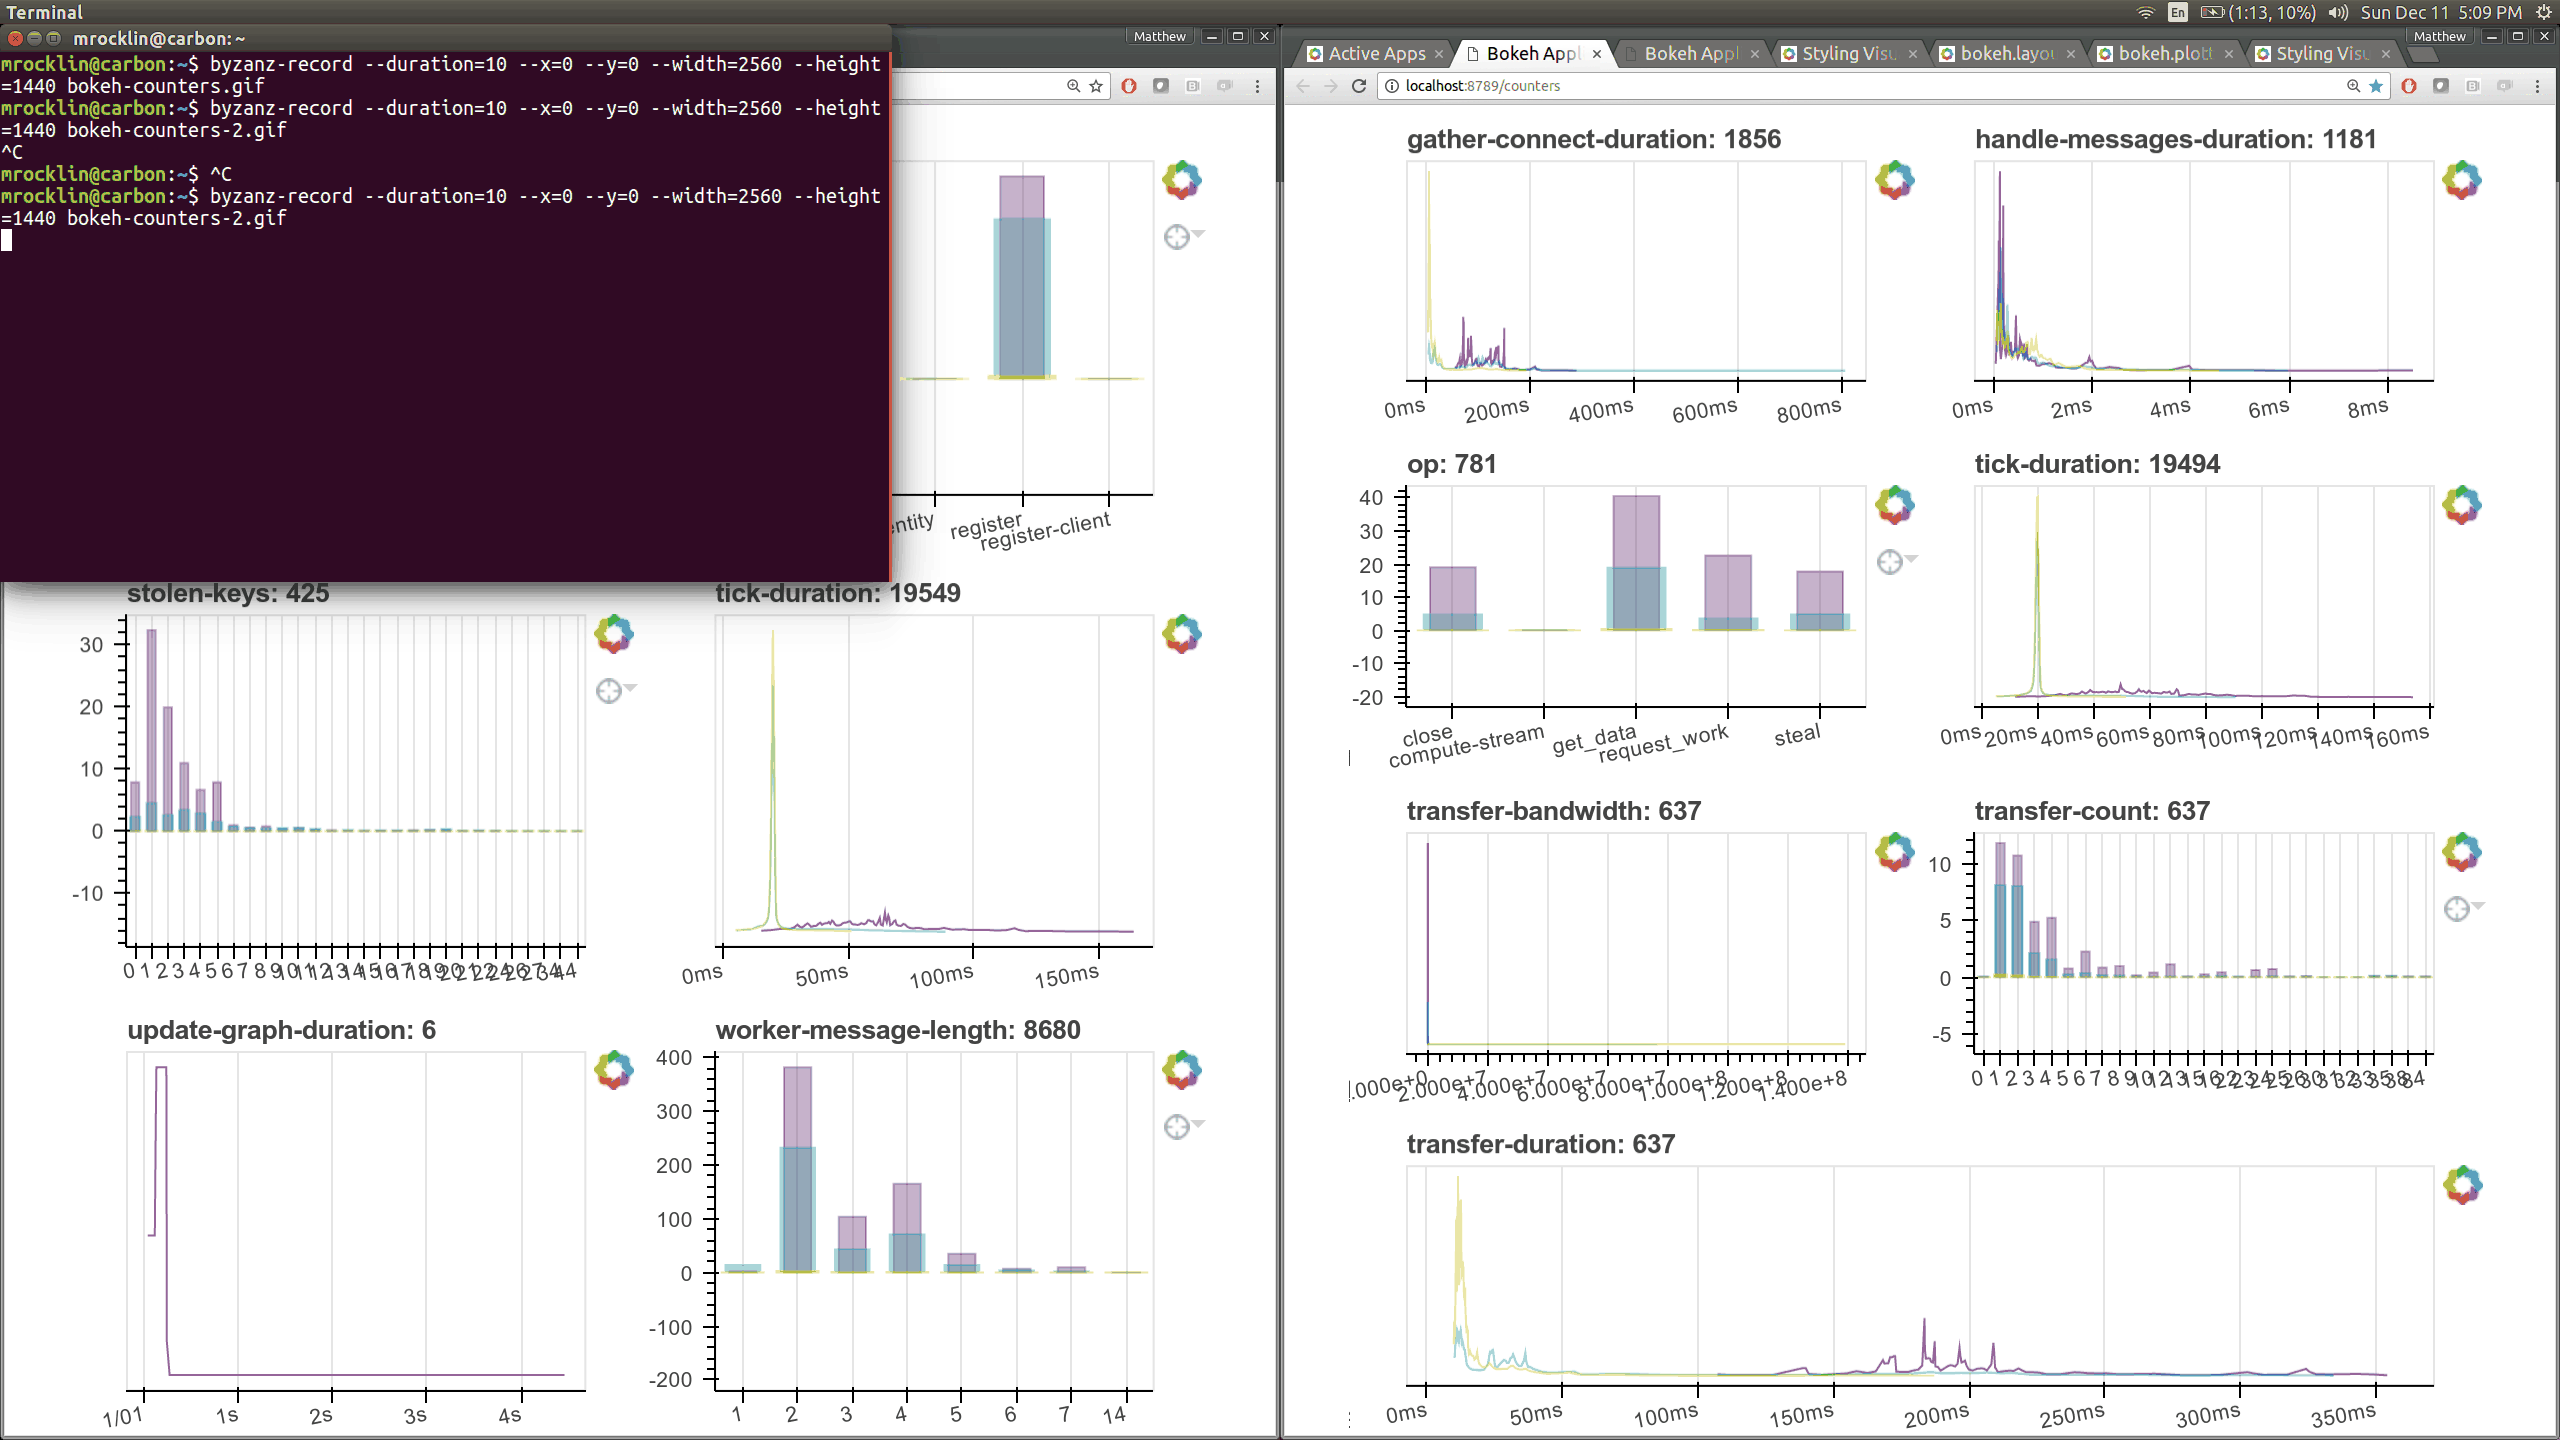Open the battery status indicator menu
The height and width of the screenshot is (1440, 2560).
(x=2212, y=12)
